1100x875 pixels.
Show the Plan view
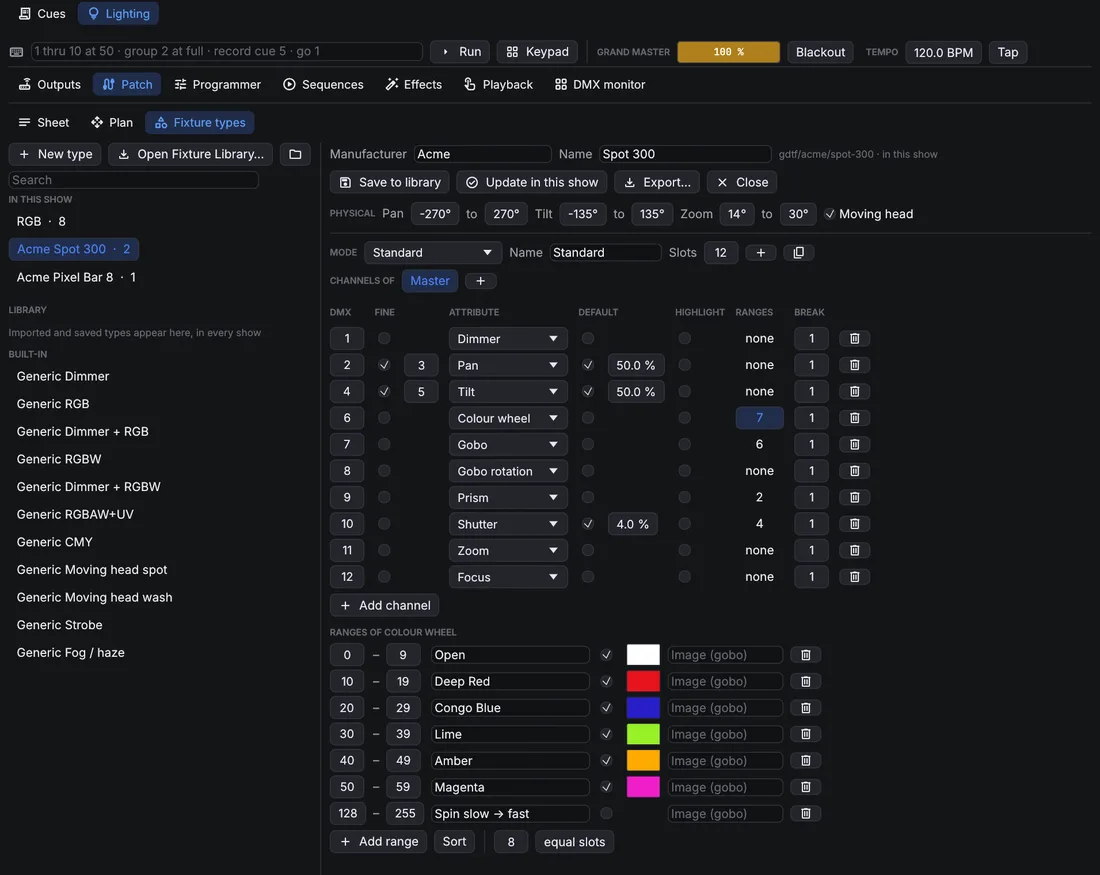[x=112, y=122]
